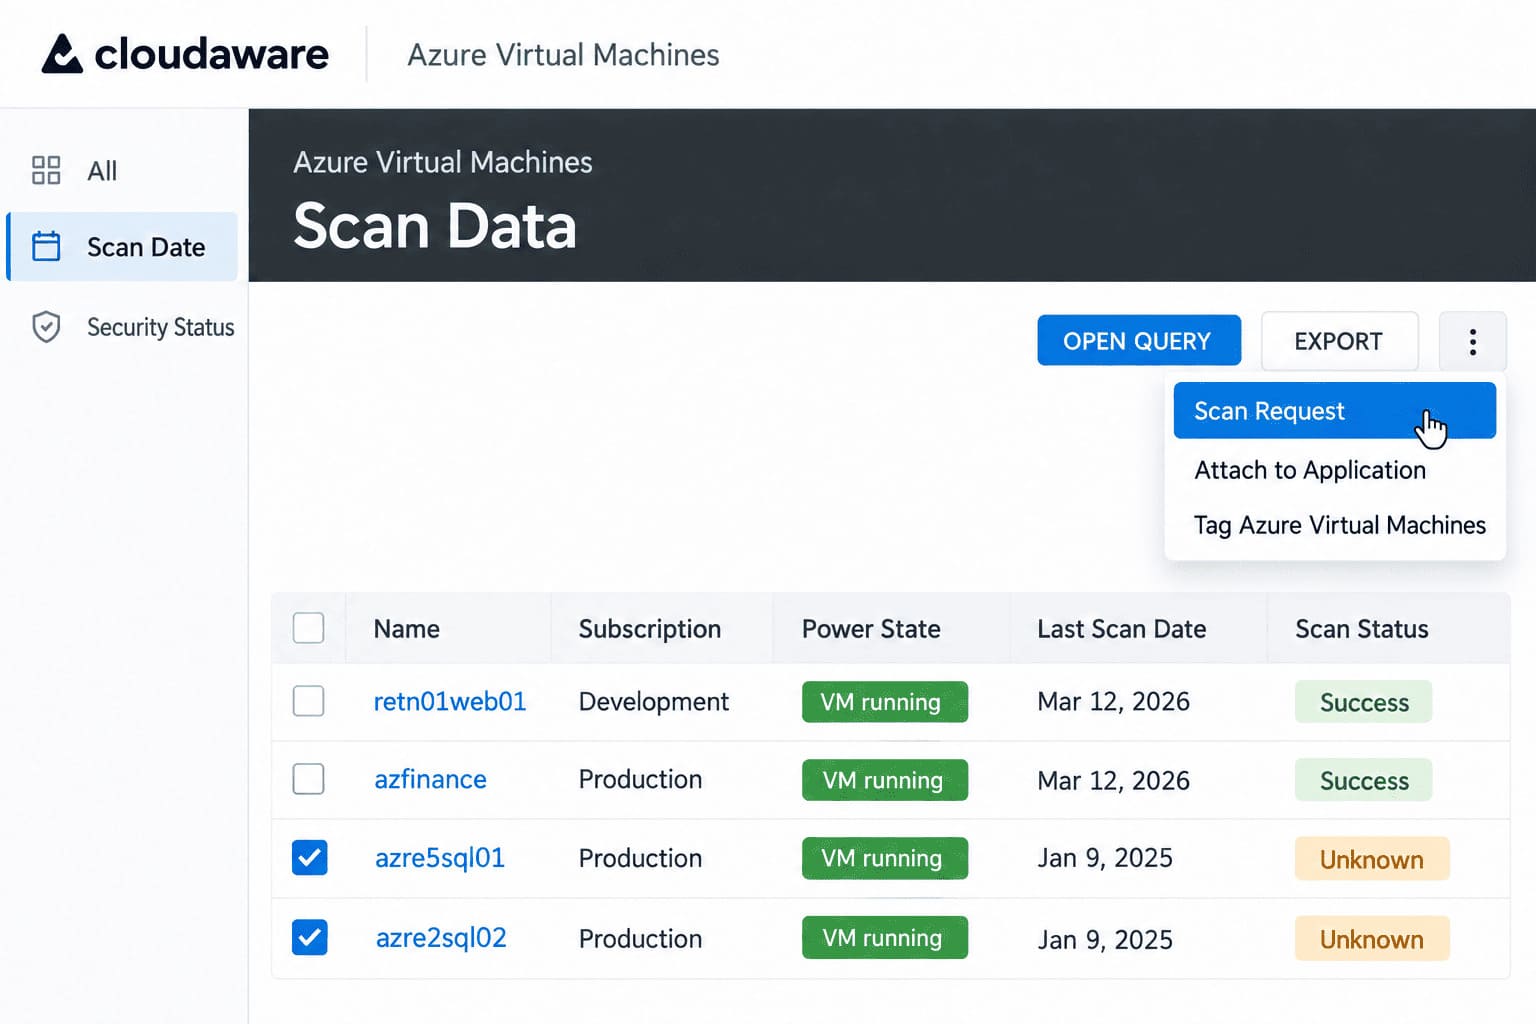Click the Scan Data page heading
This screenshot has width=1536, height=1024.
click(x=435, y=226)
